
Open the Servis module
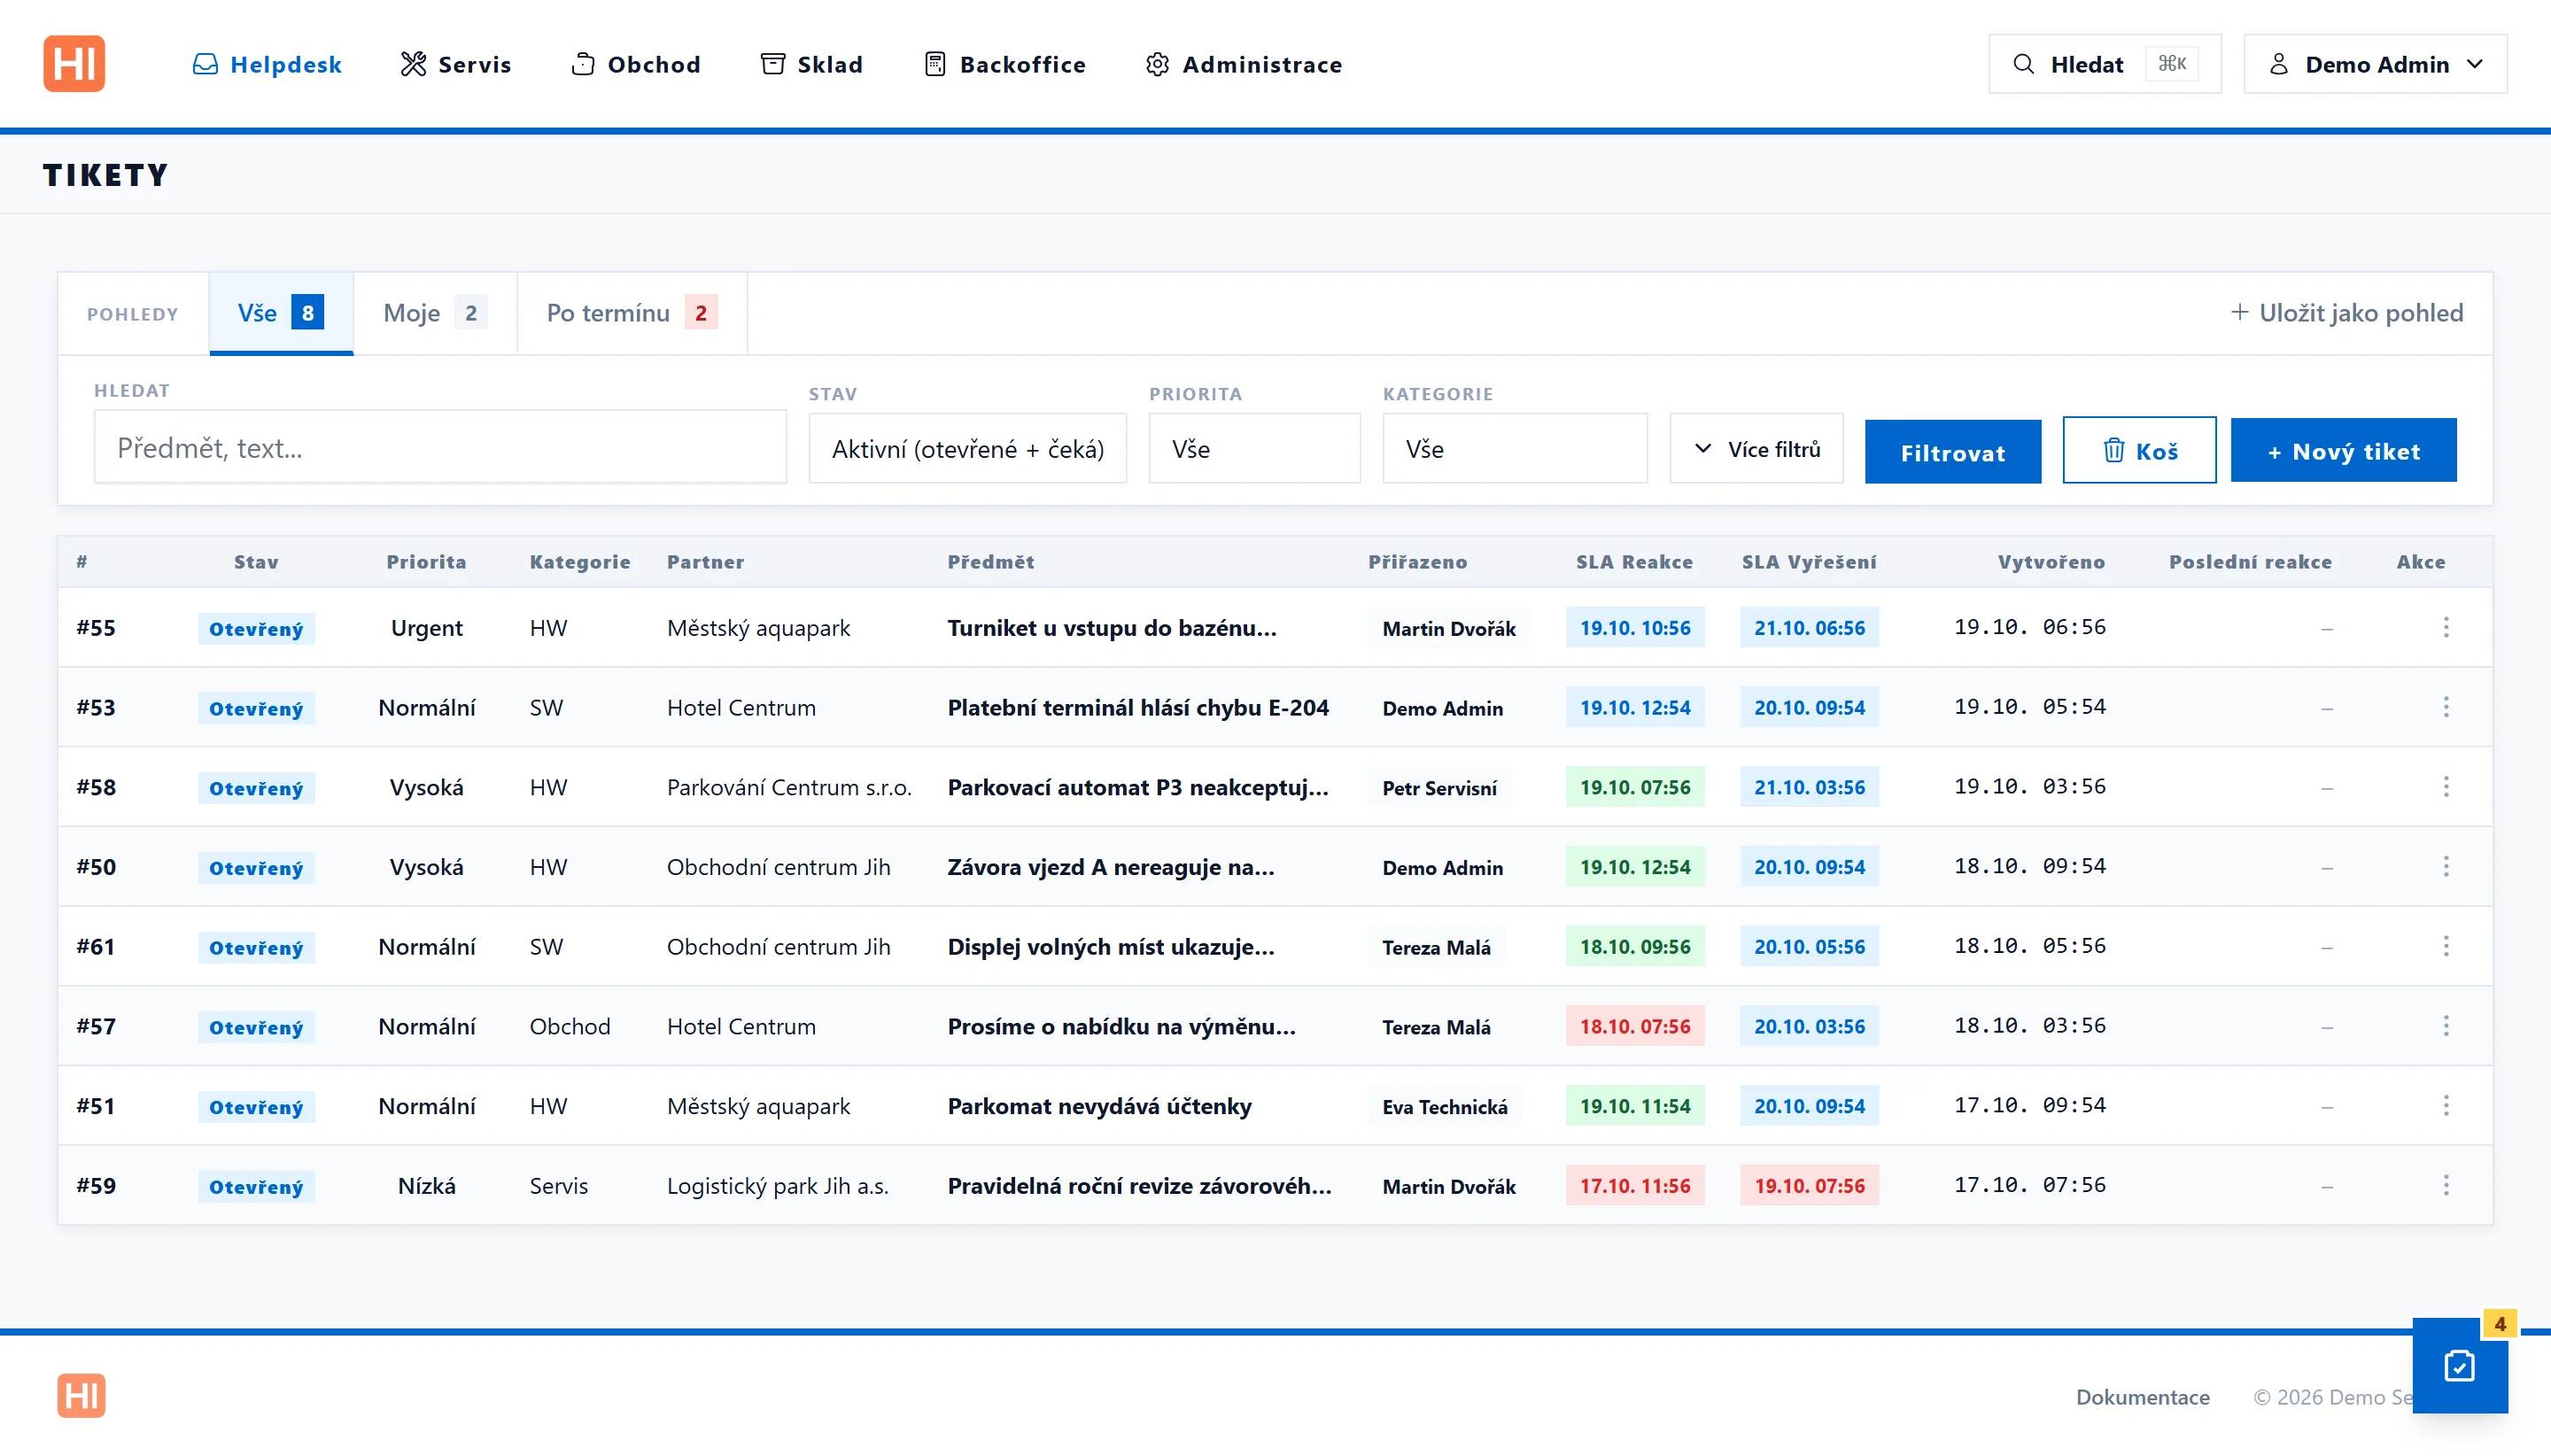point(456,64)
